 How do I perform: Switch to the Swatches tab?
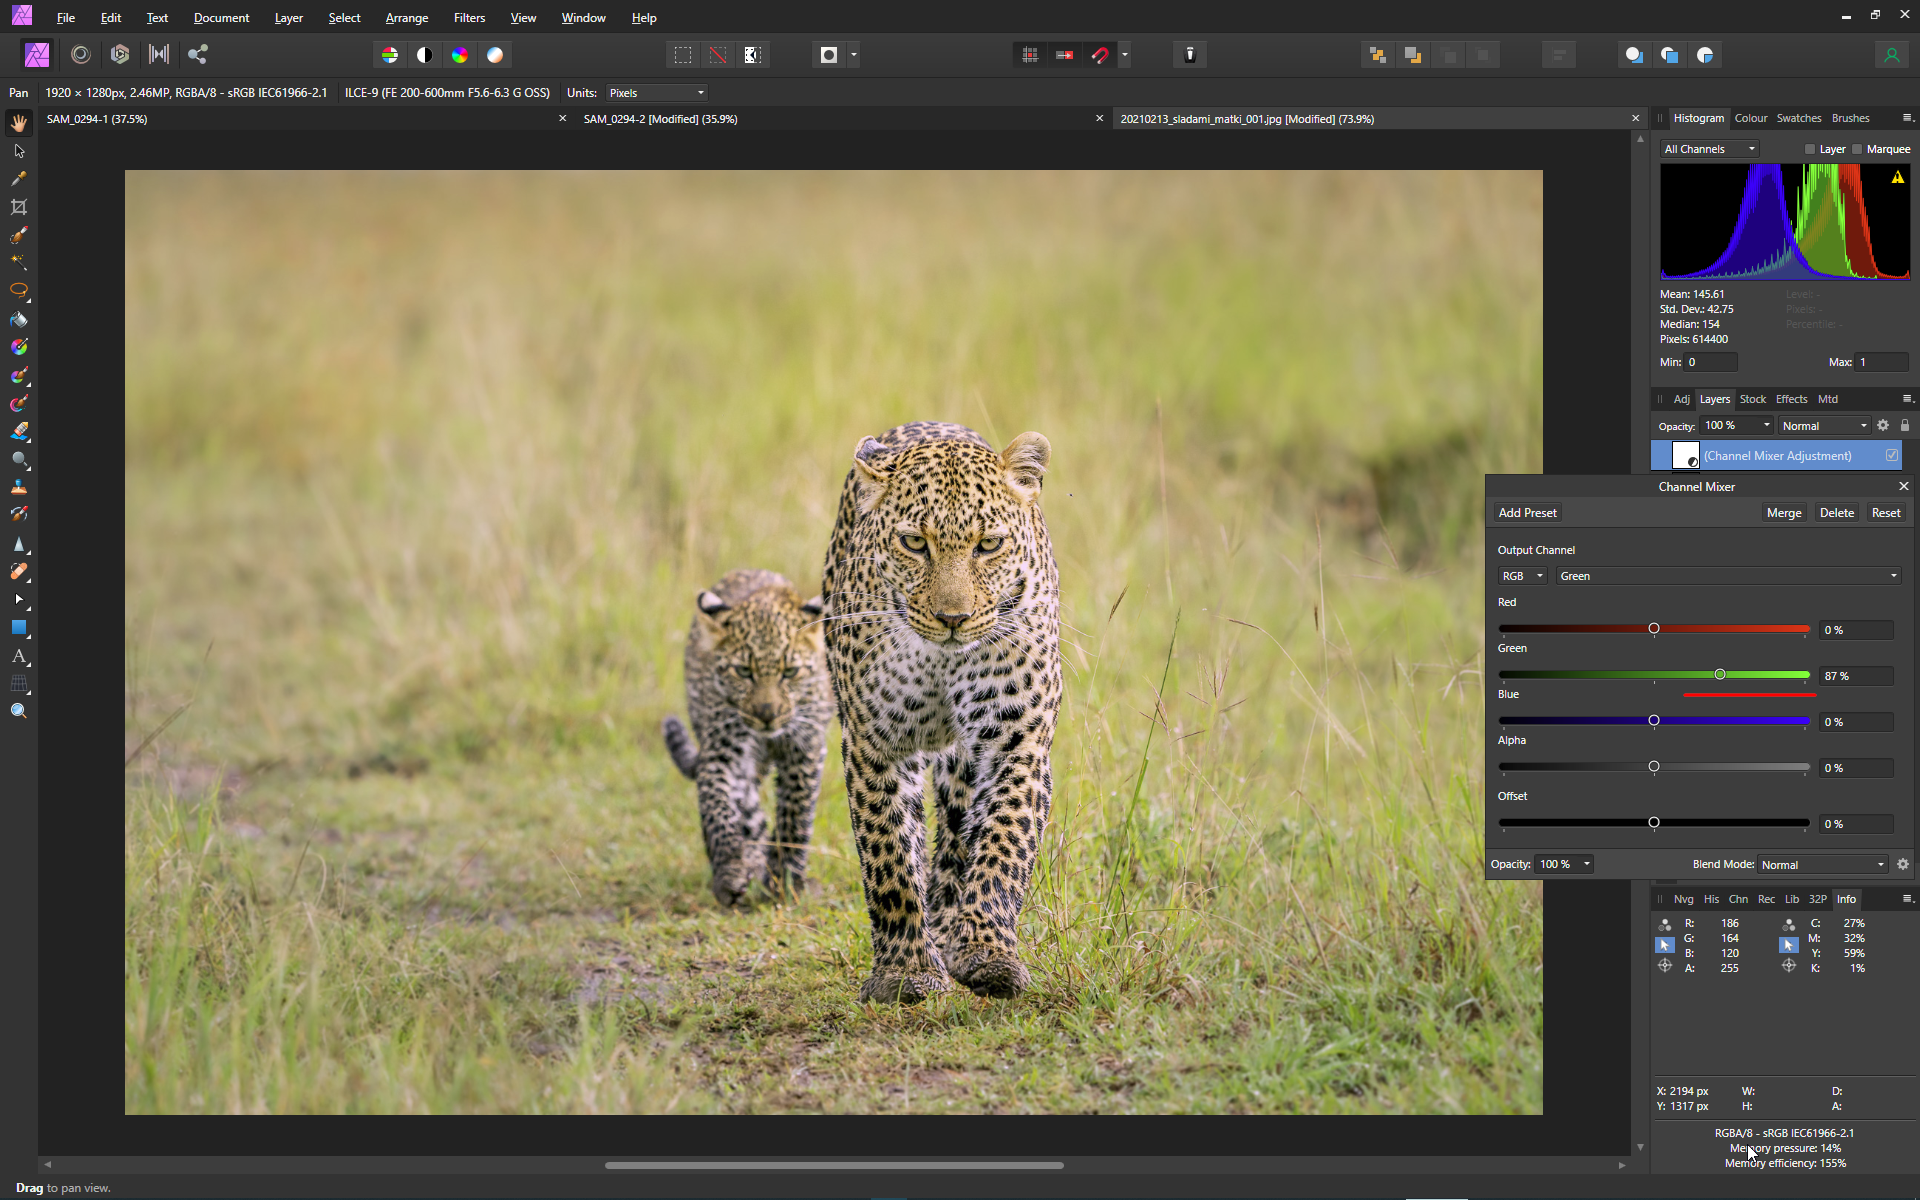tap(1798, 118)
